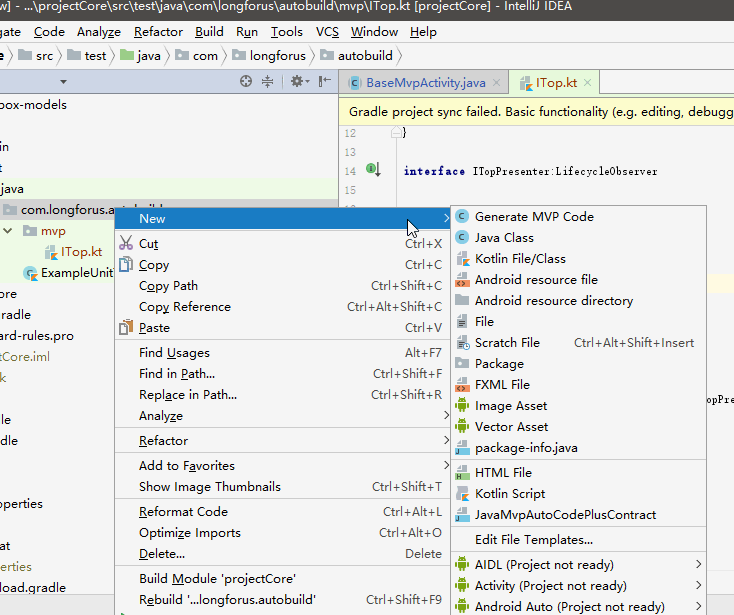Open the project view dropdown arrow

63,82
